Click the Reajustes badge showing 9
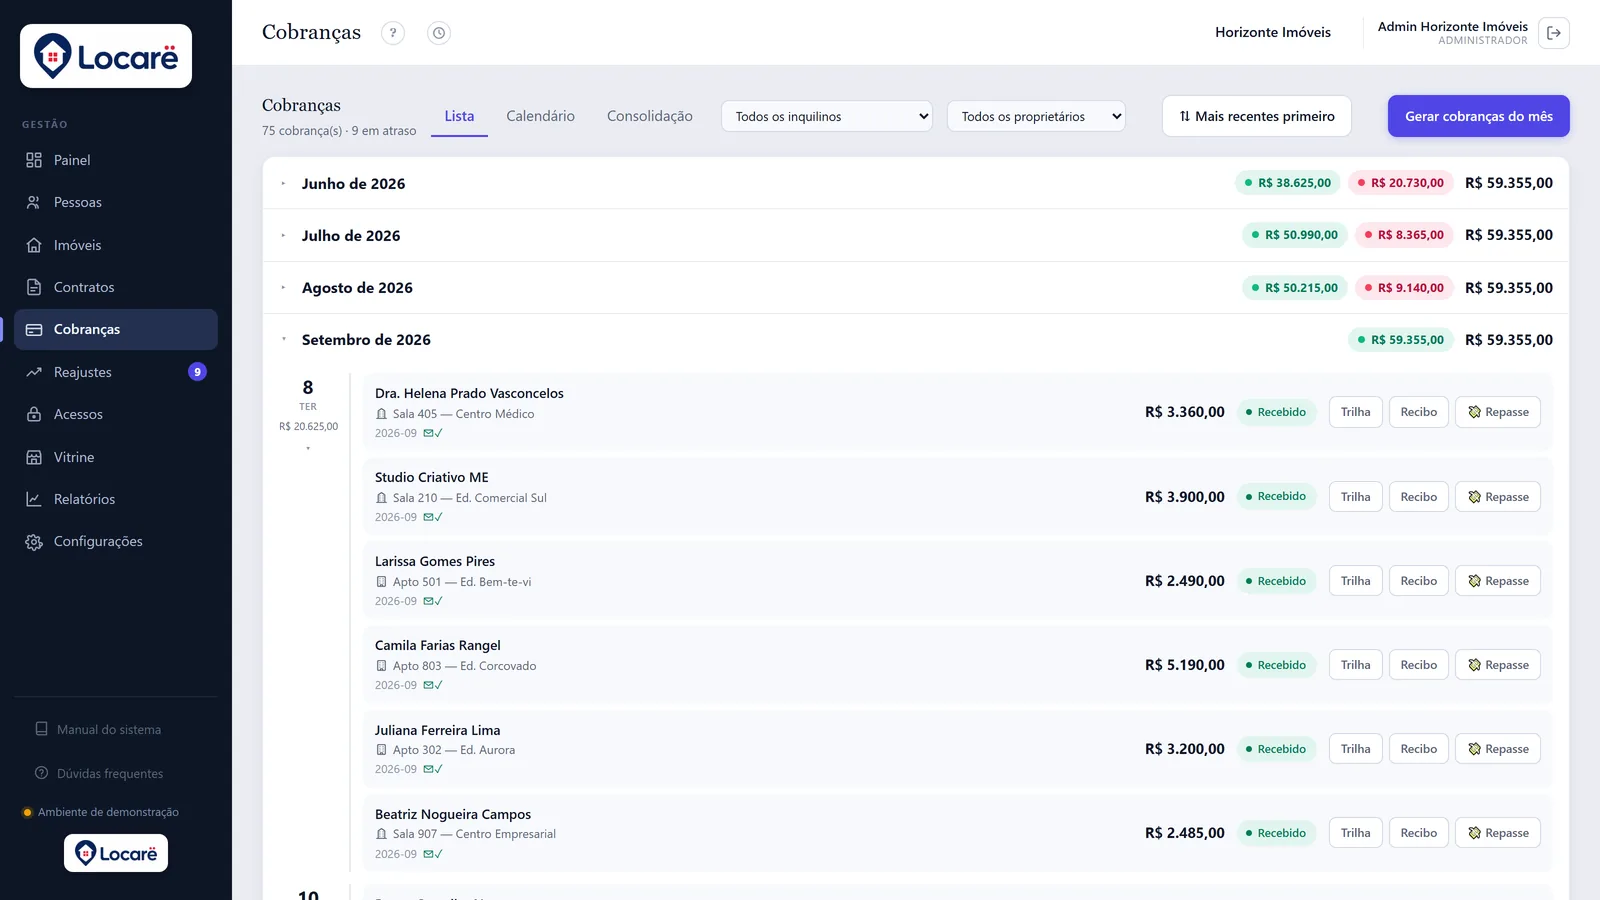 point(197,372)
